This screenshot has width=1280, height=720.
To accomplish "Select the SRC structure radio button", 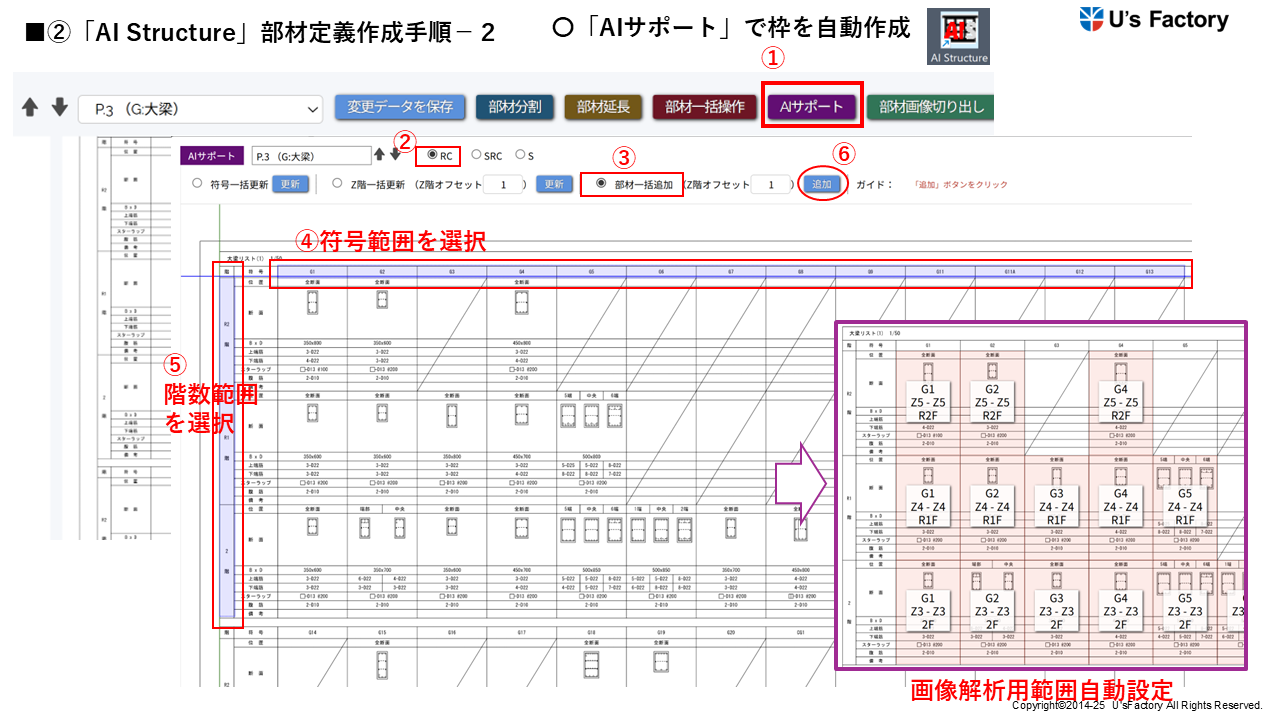I will pyautogui.click(x=476, y=155).
